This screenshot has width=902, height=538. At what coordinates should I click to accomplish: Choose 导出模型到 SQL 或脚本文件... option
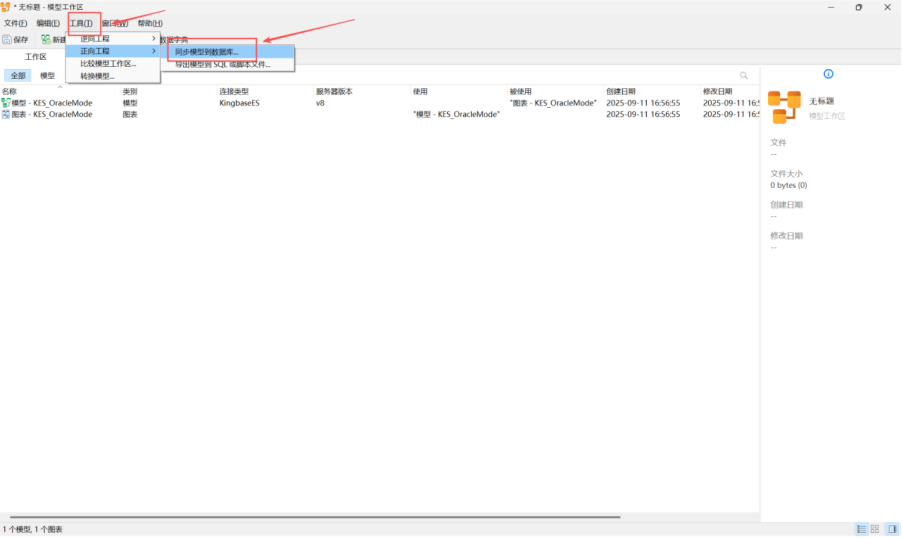click(222, 64)
